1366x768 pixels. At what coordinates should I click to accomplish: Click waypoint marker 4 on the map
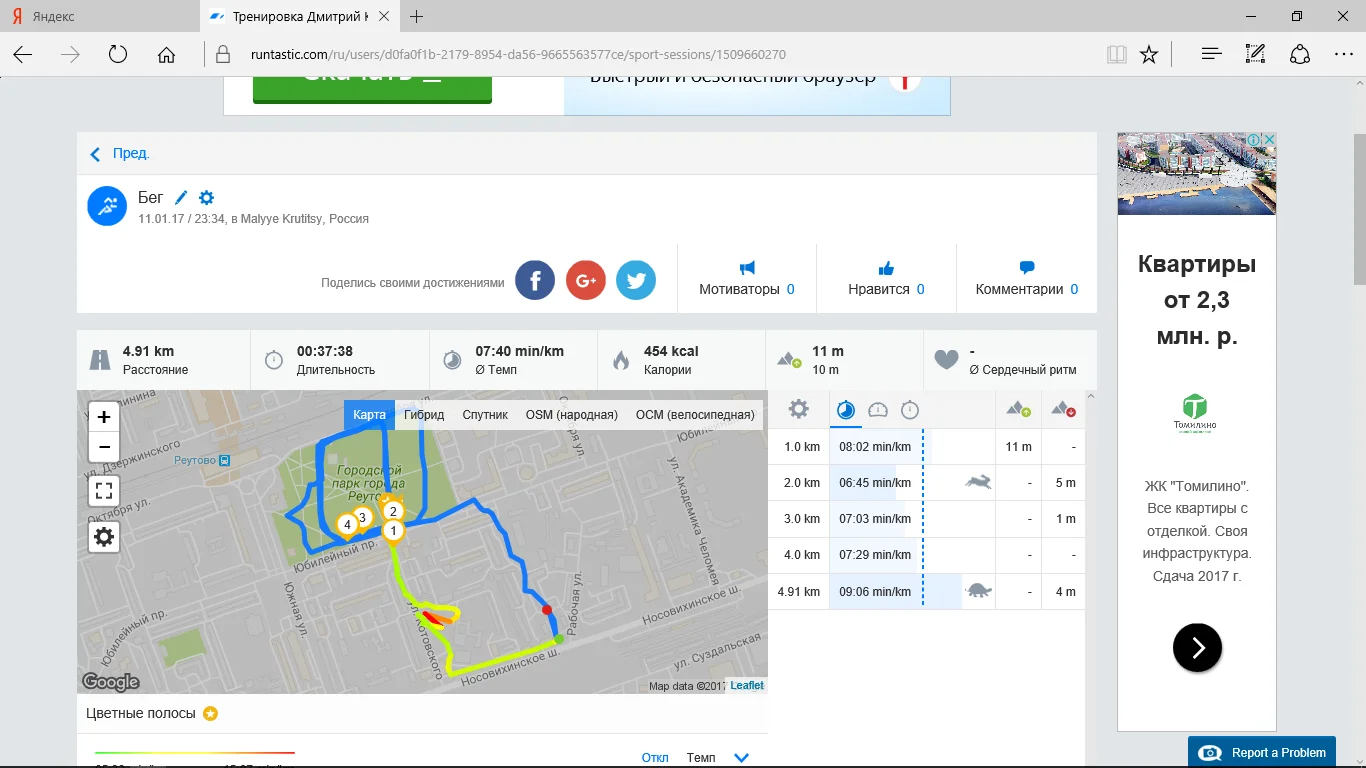(347, 524)
